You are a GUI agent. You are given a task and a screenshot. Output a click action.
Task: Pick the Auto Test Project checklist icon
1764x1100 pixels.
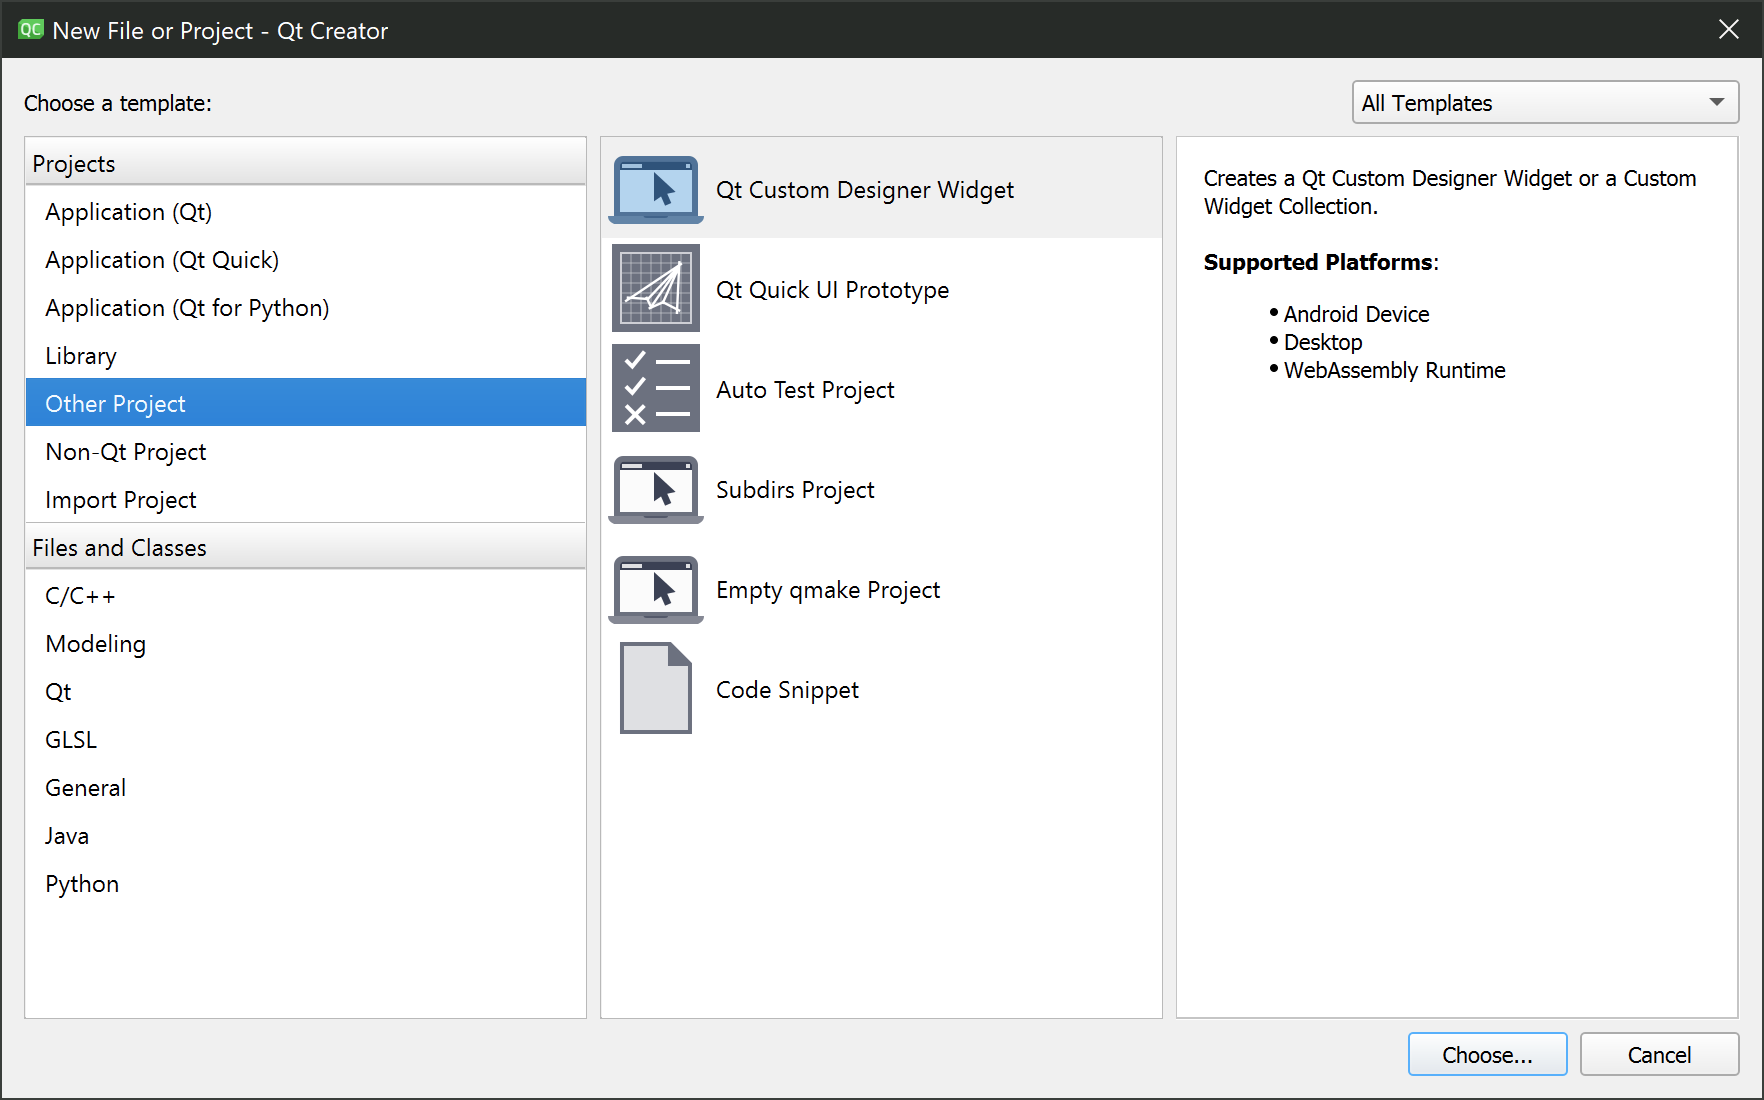656,389
